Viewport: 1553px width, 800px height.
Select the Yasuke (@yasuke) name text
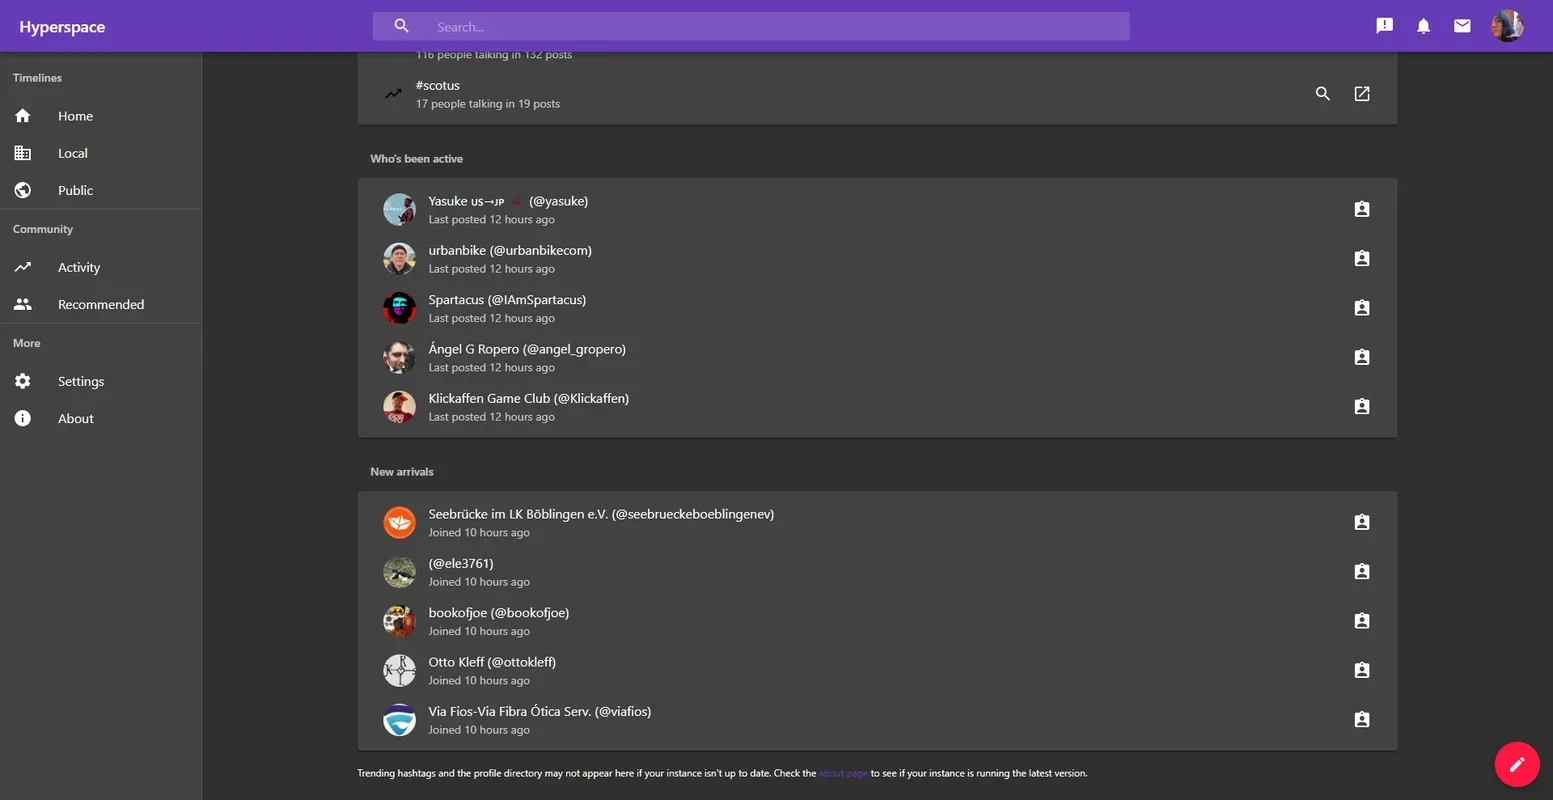pyautogui.click(x=508, y=201)
